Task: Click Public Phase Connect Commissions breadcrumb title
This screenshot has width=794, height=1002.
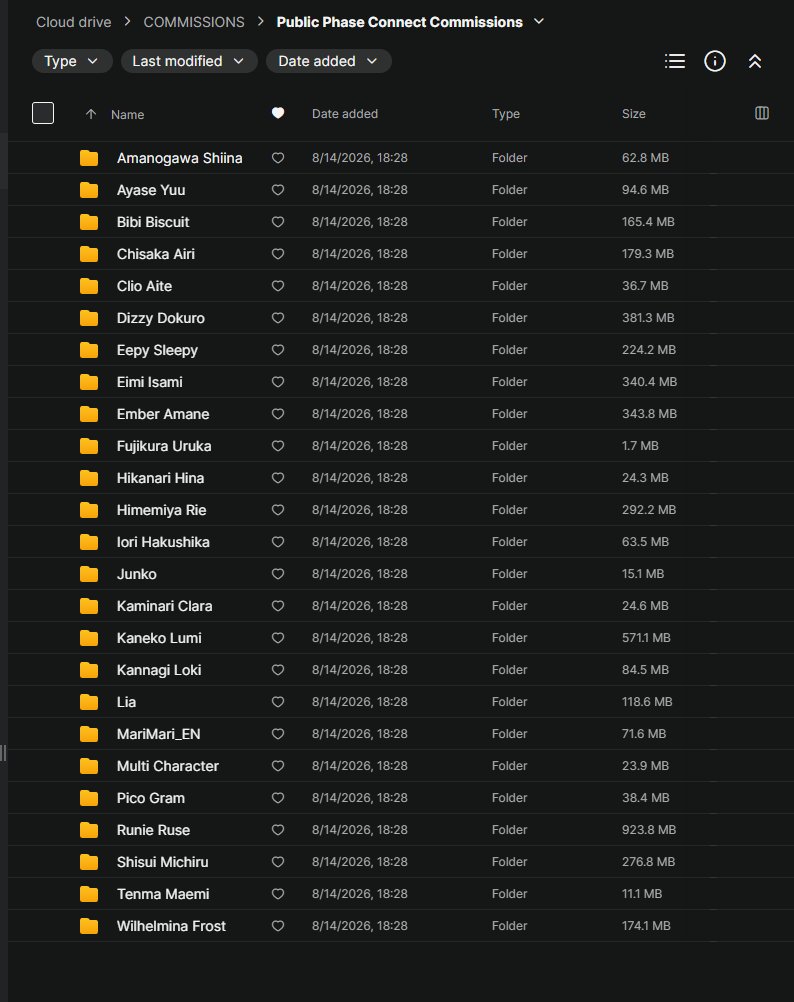Action: click(399, 22)
